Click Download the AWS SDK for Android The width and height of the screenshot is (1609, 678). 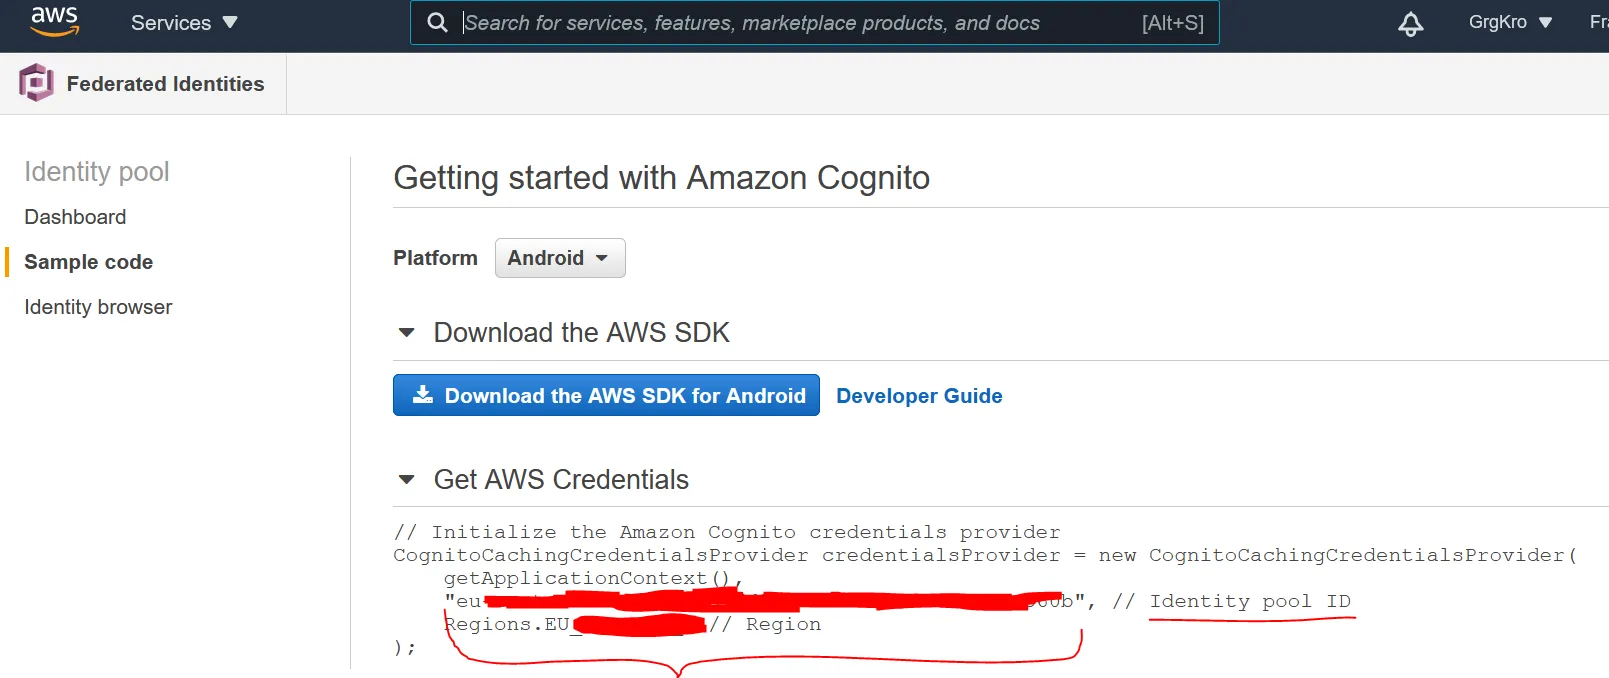pyautogui.click(x=606, y=396)
